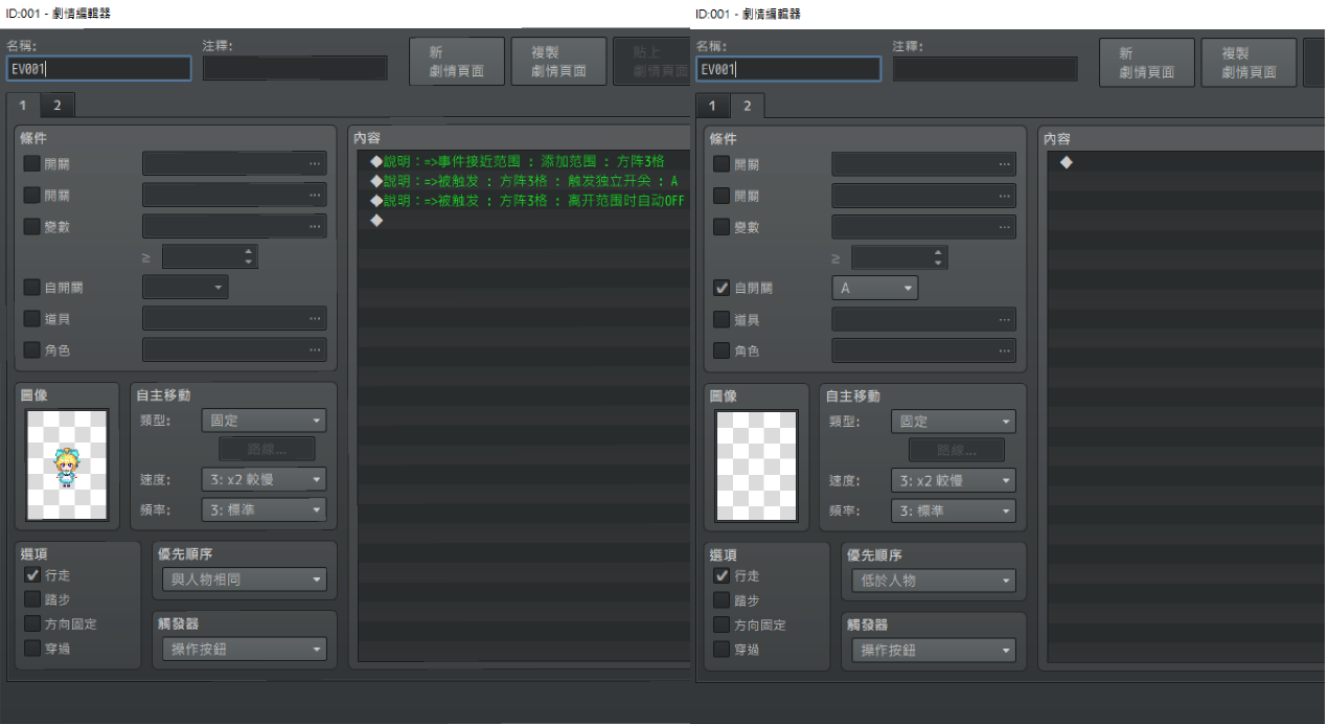Toggle 行走 option in page 1 window
The height and width of the screenshot is (724, 1325).
point(32,576)
